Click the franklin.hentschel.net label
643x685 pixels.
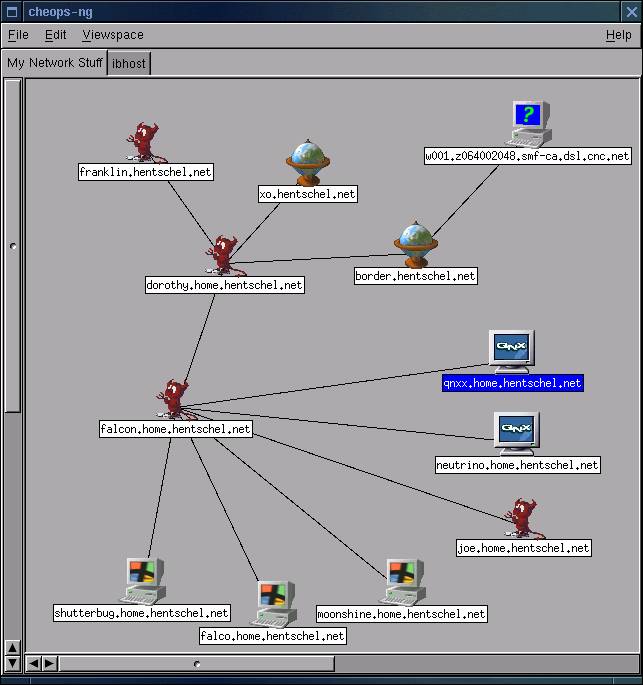pyautogui.click(x=146, y=172)
